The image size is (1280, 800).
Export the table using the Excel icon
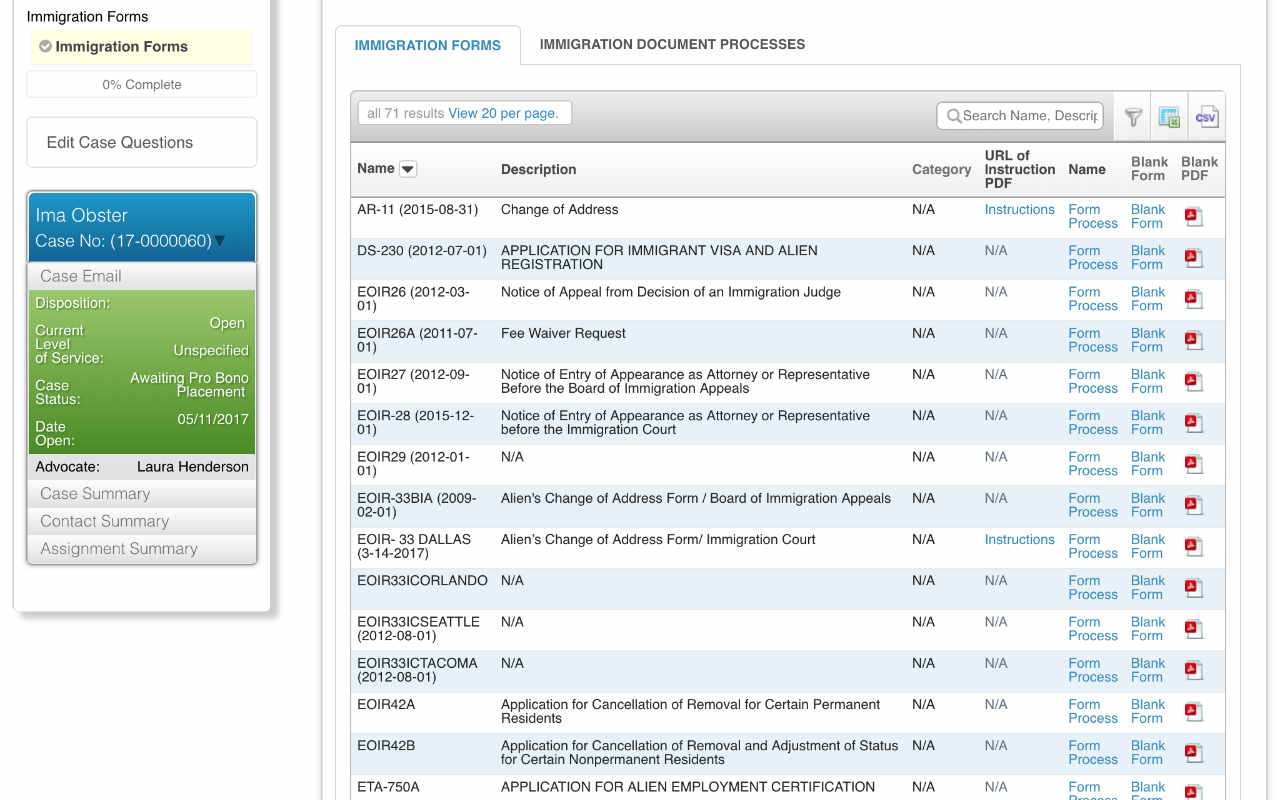(1168, 117)
